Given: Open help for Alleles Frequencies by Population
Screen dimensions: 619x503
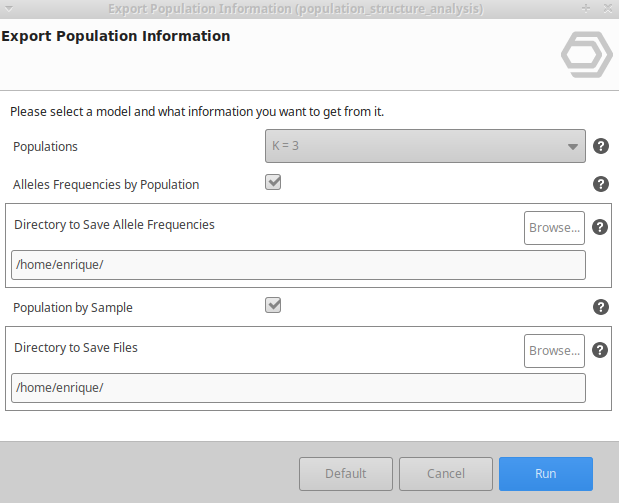Looking at the screenshot, I should pos(601,184).
